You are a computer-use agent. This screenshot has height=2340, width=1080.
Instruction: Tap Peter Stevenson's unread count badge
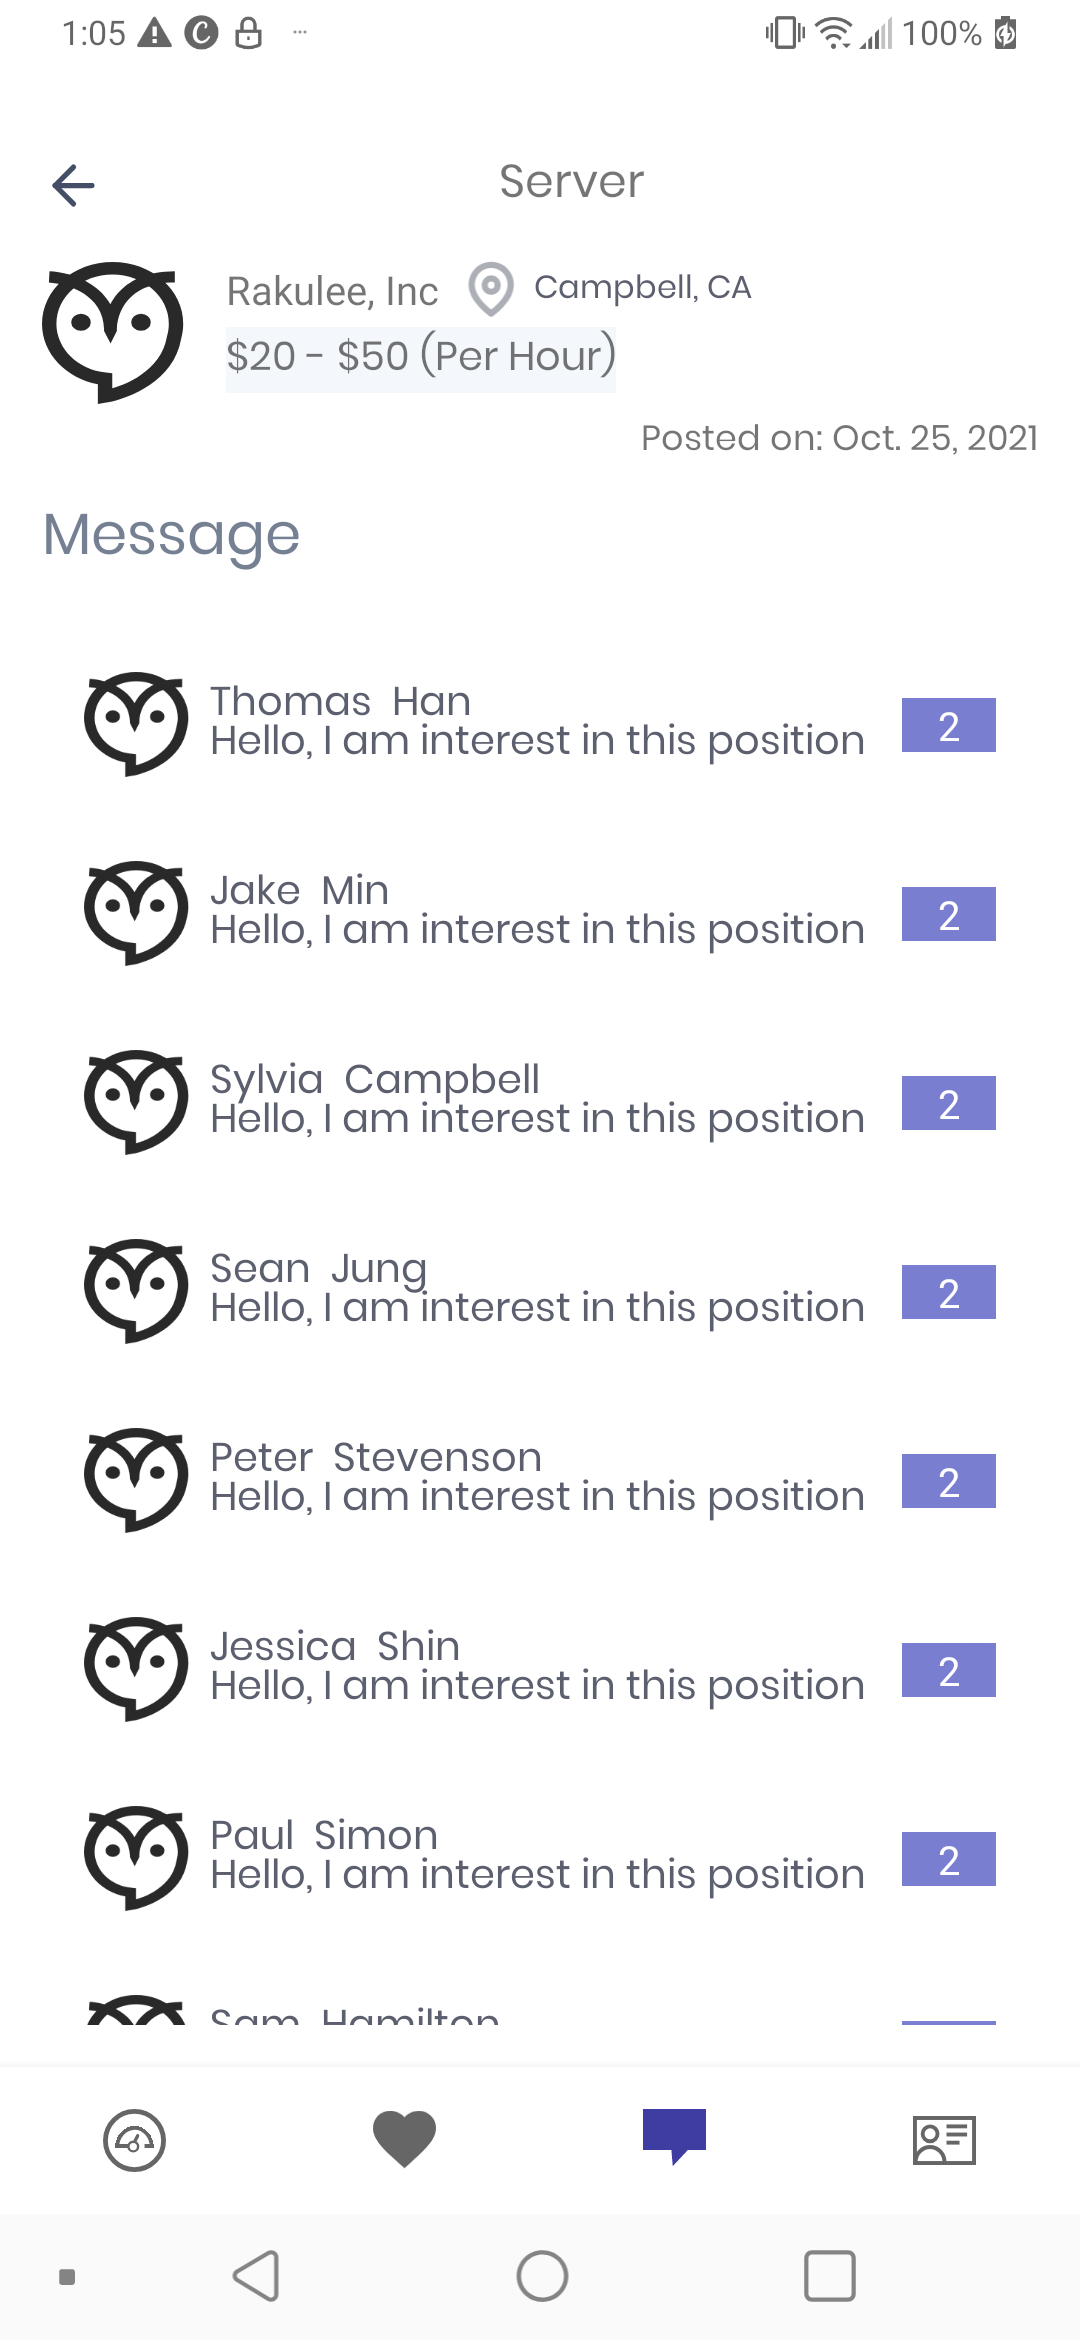pyautogui.click(x=949, y=1481)
